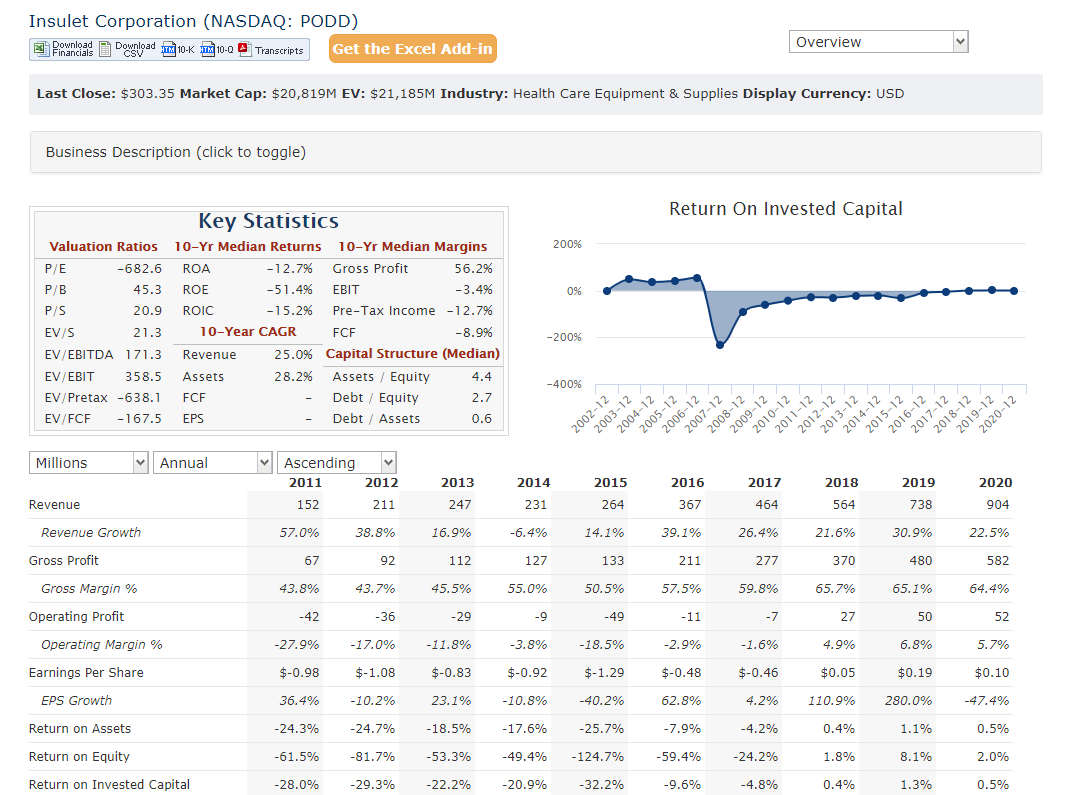This screenshot has height=795, width=1079.
Task: Click the Download Financials Excel icon
Action: tap(41, 49)
